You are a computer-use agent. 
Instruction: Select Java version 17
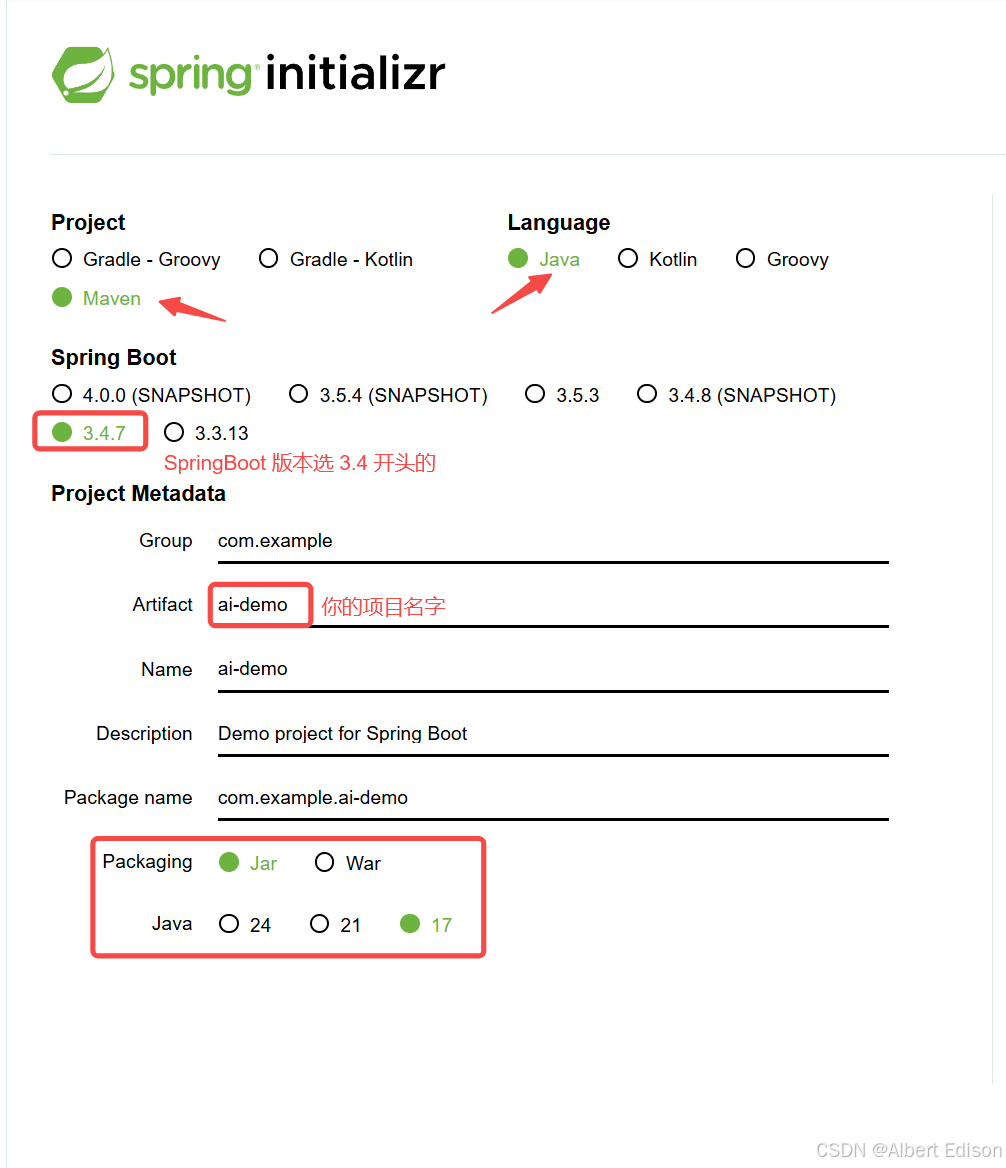(426, 924)
